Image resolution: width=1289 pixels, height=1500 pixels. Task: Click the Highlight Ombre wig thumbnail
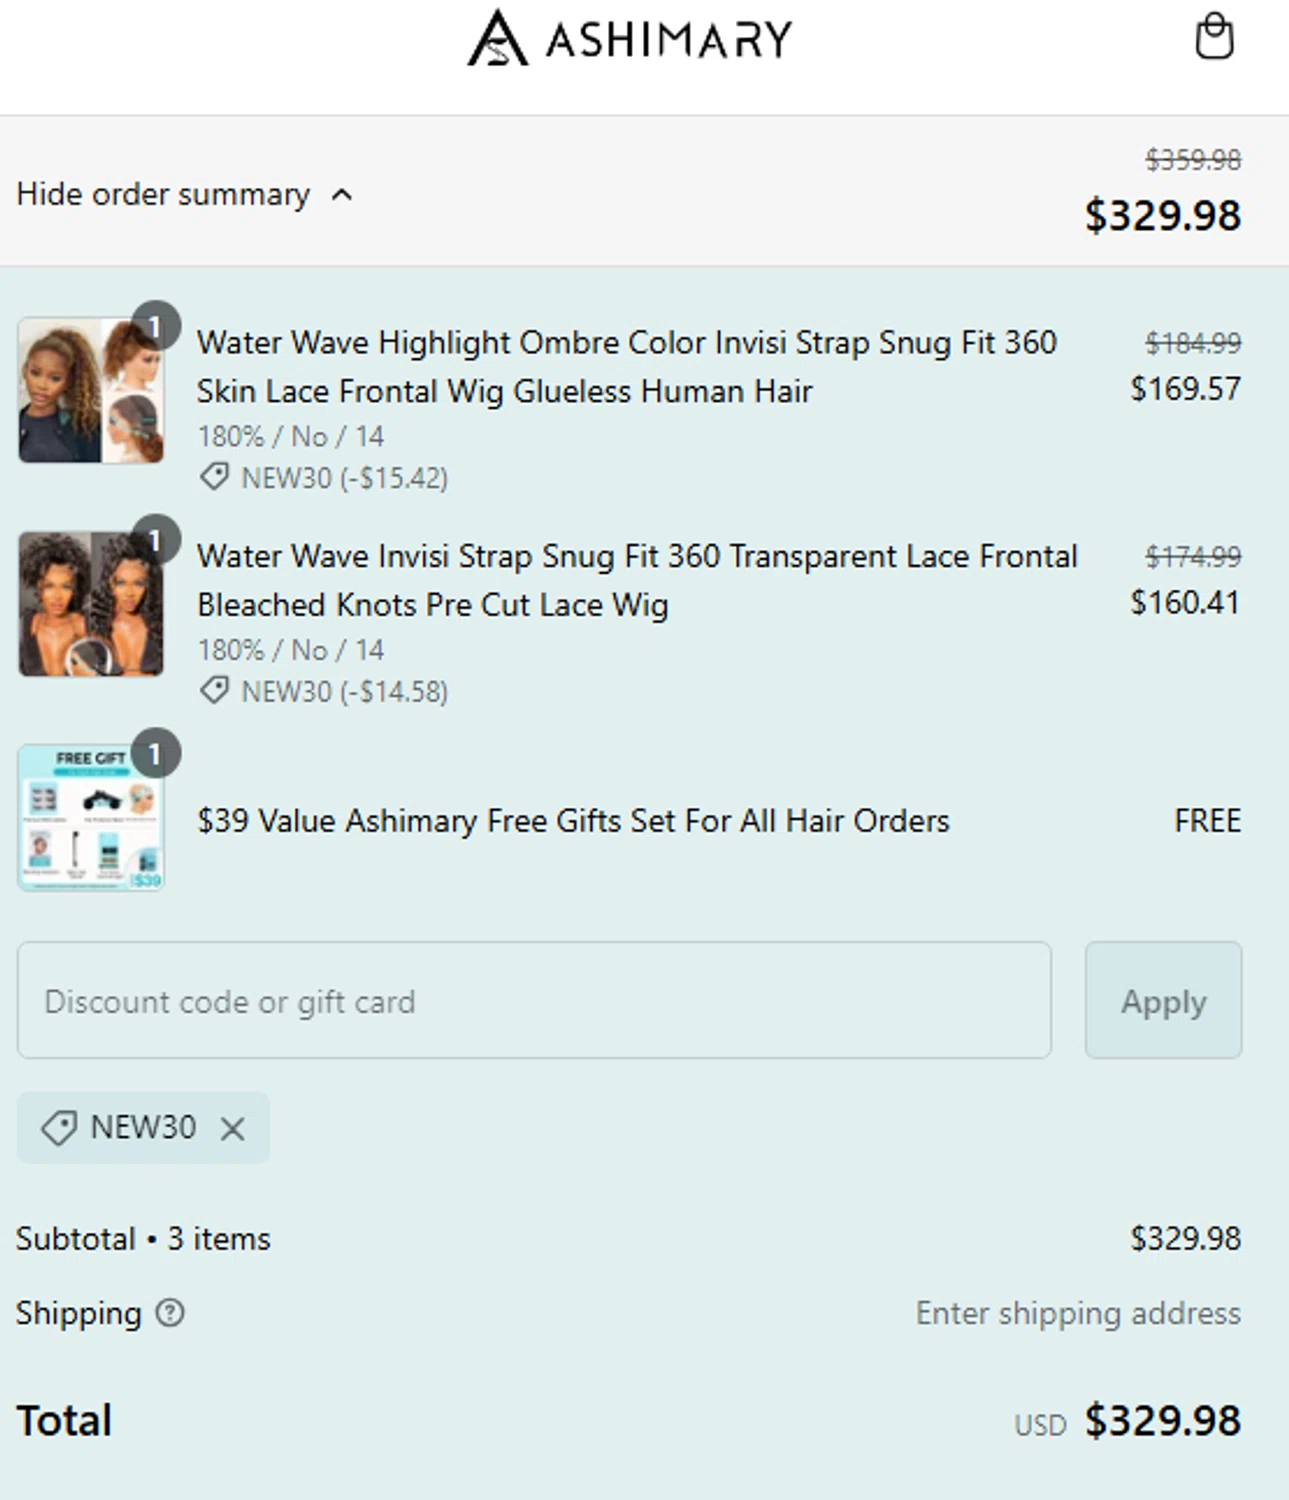pyautogui.click(x=90, y=390)
